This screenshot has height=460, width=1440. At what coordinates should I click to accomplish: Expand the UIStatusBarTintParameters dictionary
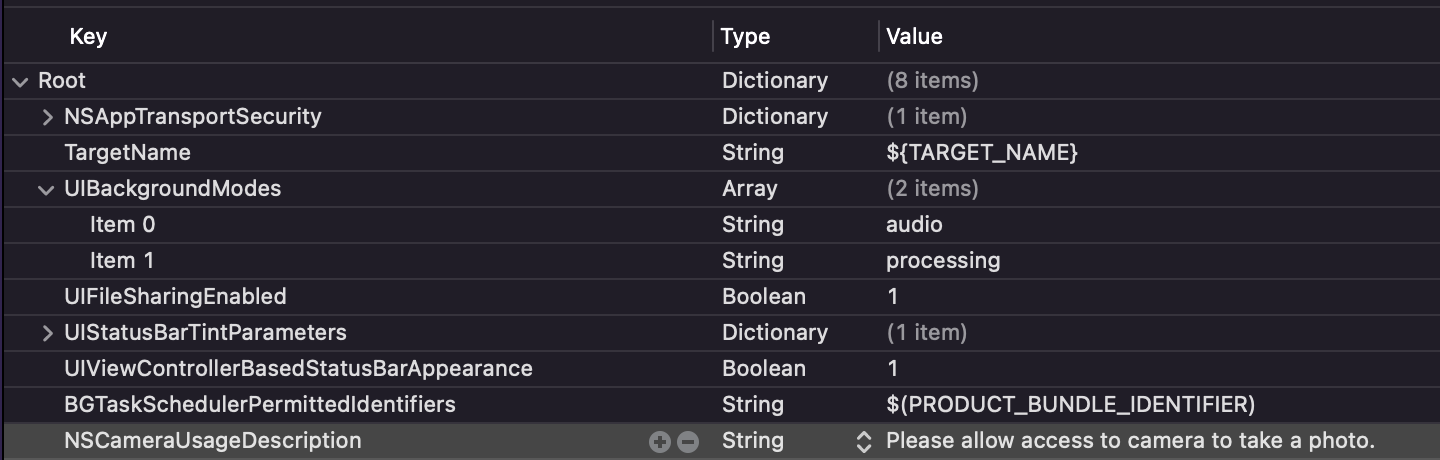coord(47,333)
